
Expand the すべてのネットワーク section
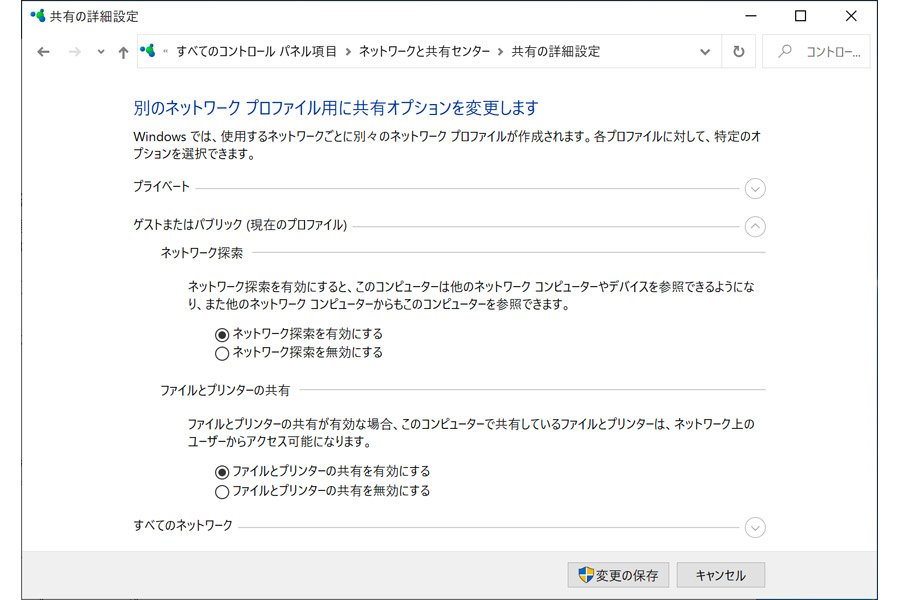click(755, 527)
